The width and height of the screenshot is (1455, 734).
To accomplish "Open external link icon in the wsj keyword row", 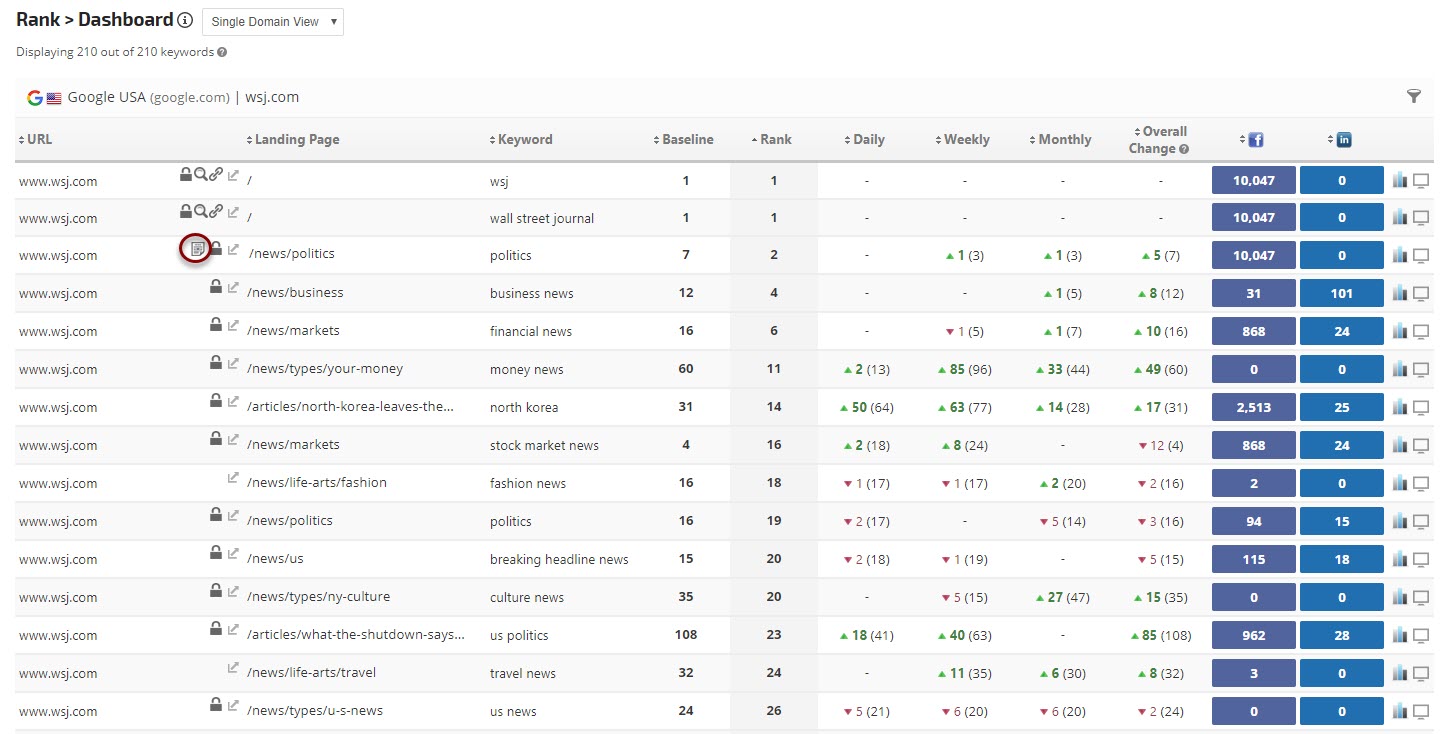I will [233, 176].
